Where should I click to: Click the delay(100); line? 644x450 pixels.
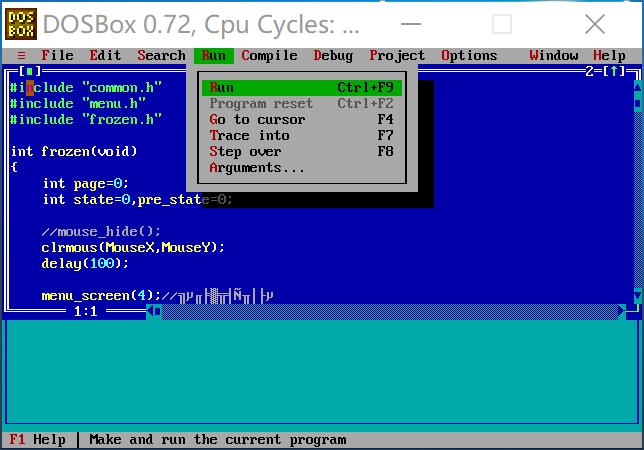[85, 264]
